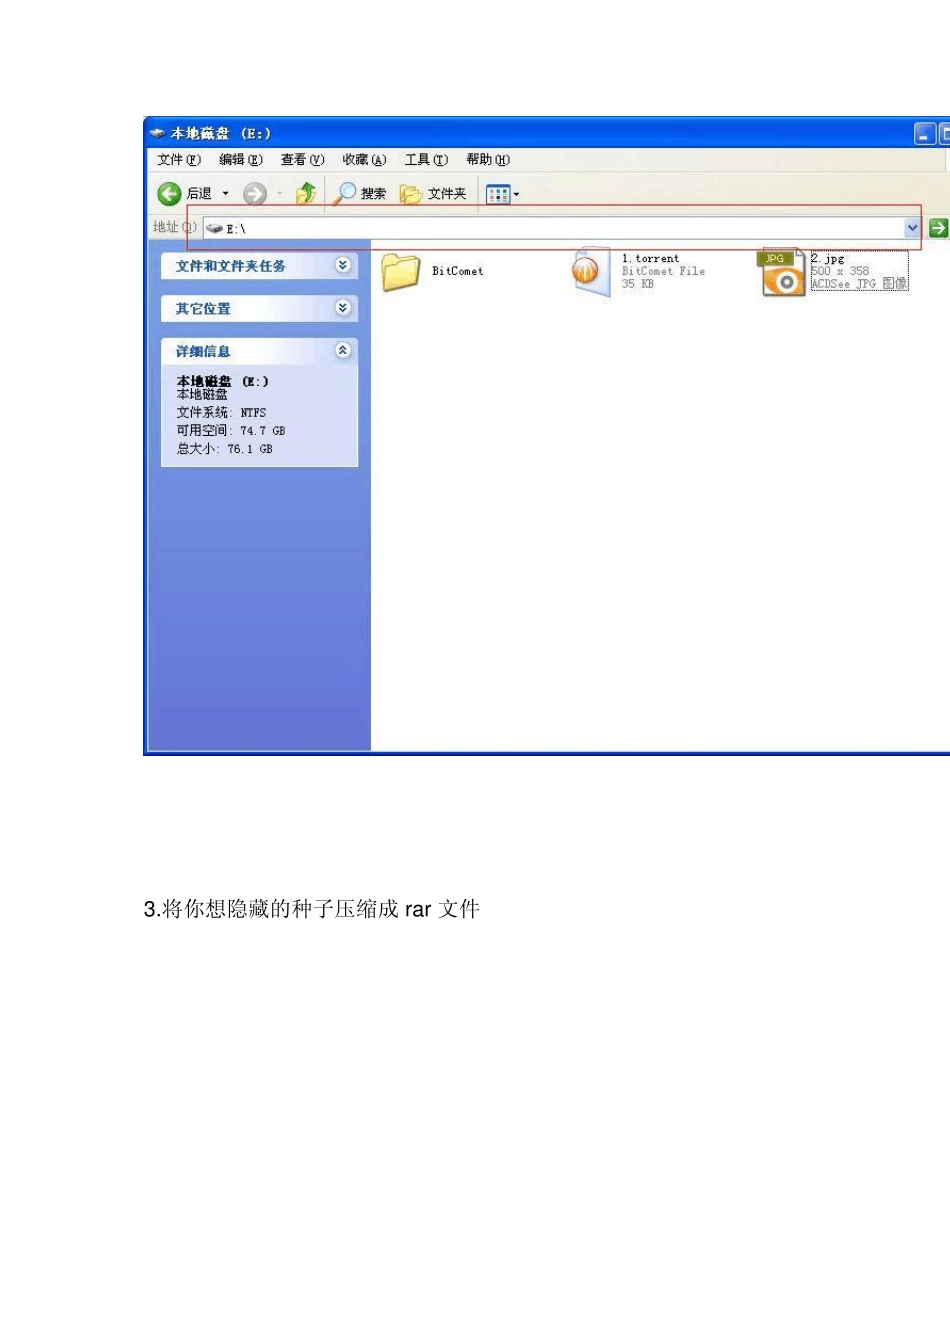
Task: Click the 详细信息 panel header
Action: click(259, 352)
